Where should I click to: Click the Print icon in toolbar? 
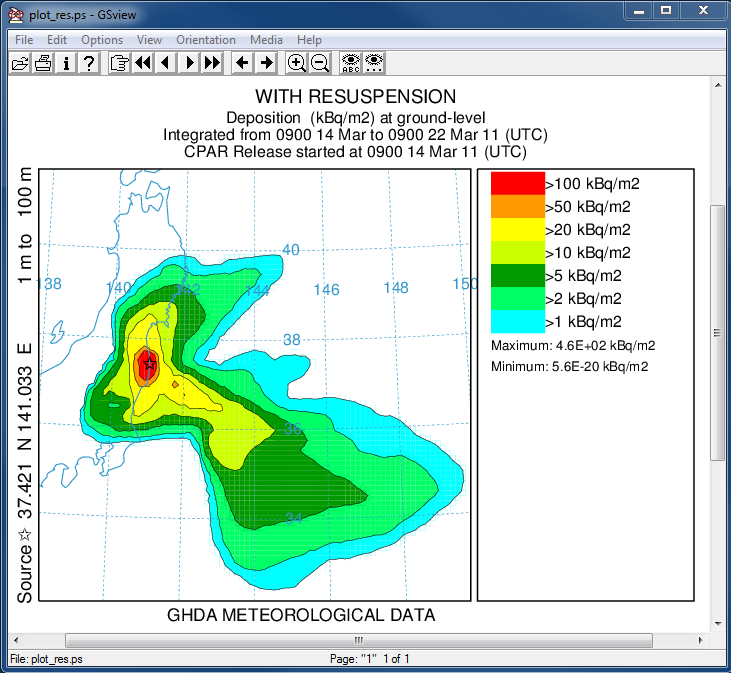click(x=43, y=63)
